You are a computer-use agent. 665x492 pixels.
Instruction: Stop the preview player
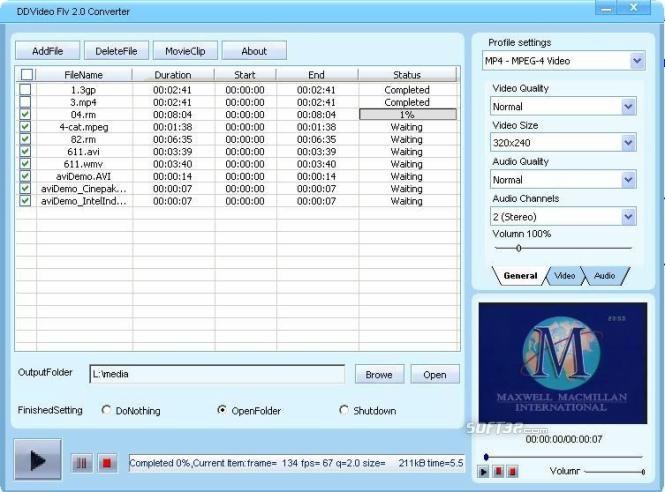pos(513,471)
